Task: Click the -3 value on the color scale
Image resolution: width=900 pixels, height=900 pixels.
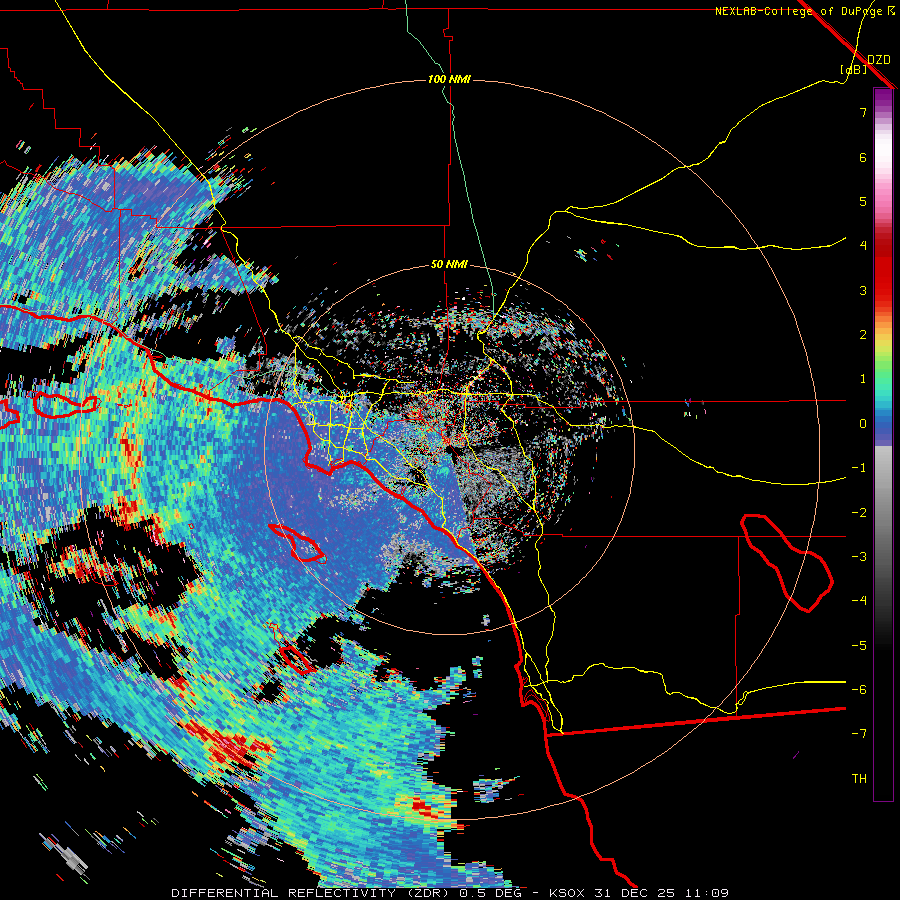Action: (x=859, y=557)
